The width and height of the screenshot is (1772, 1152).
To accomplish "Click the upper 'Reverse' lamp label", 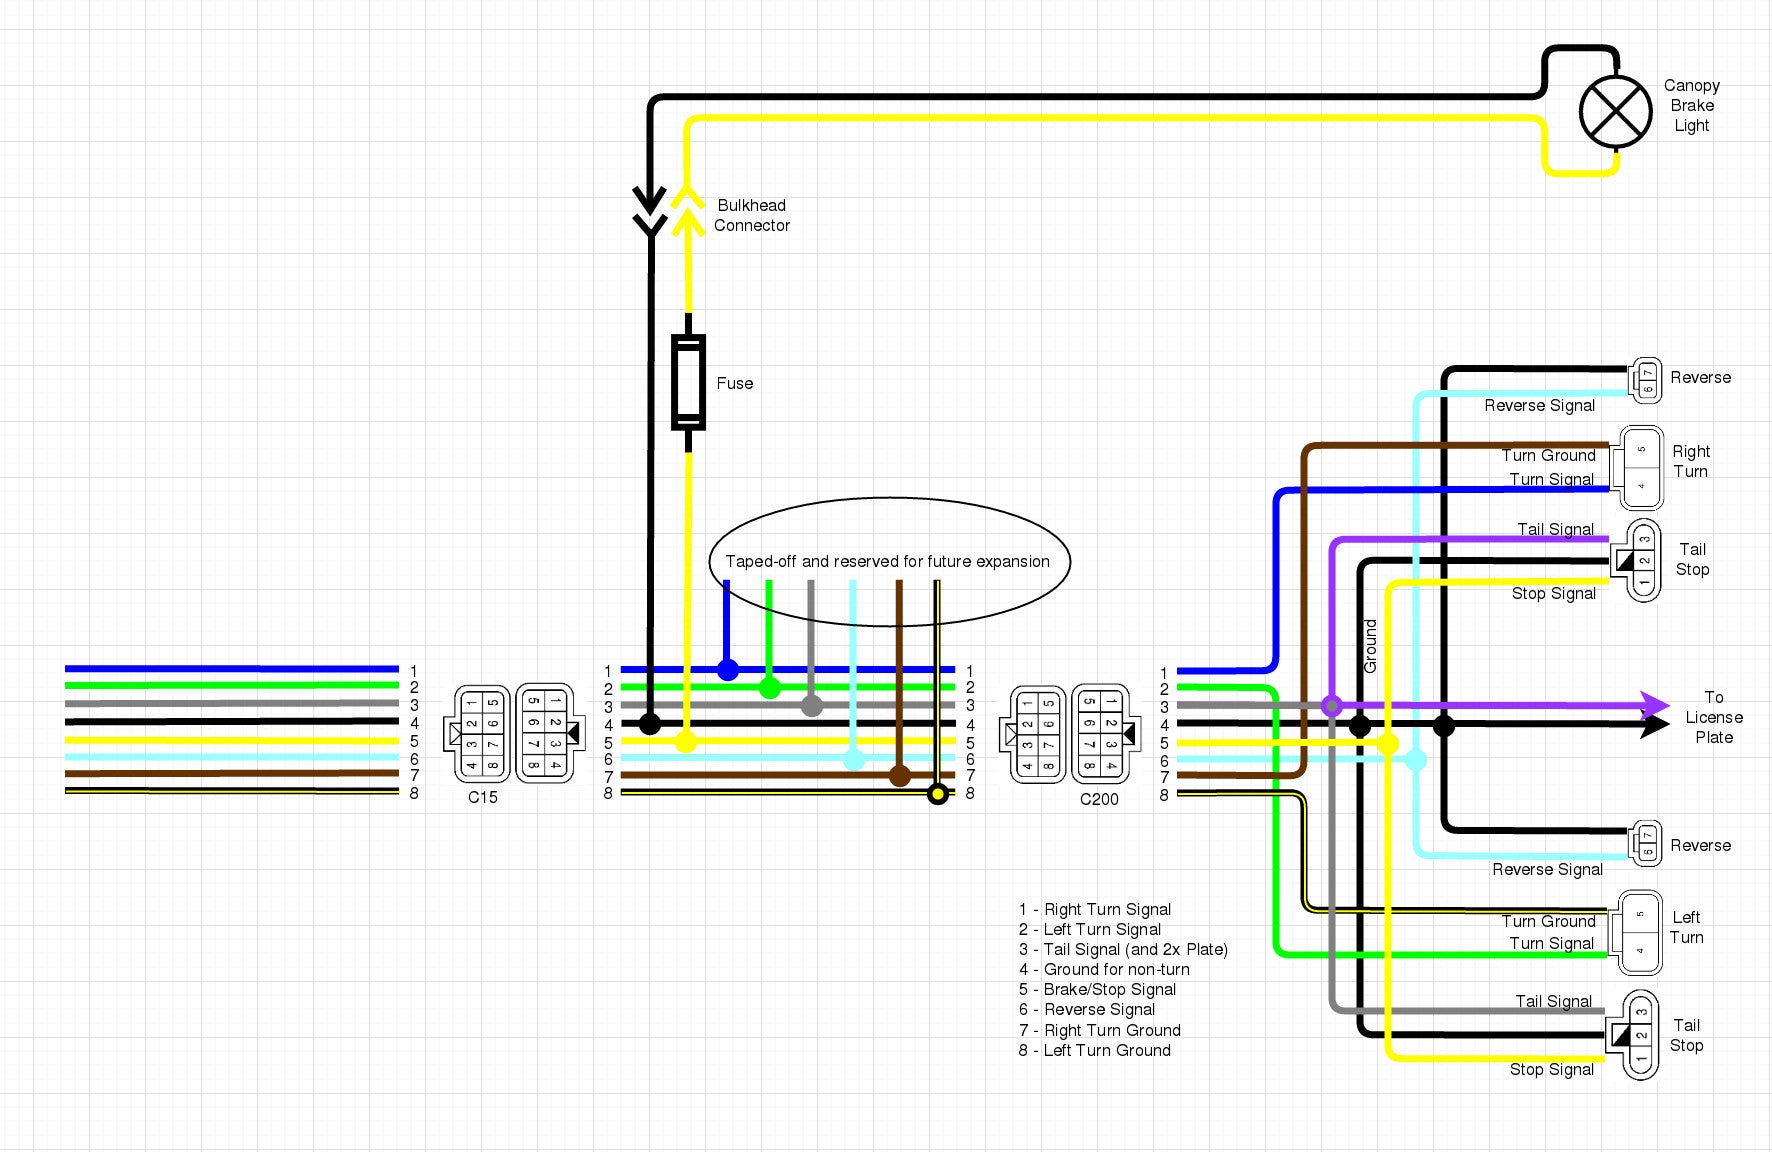I will coord(1701,377).
